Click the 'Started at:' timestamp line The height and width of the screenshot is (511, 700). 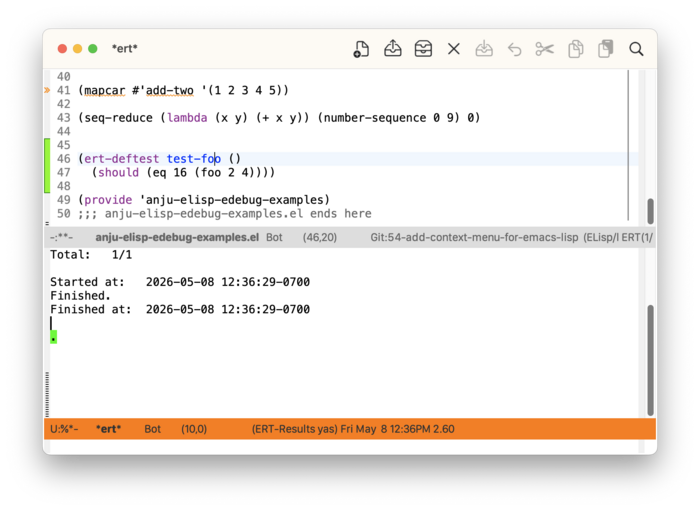(x=180, y=282)
